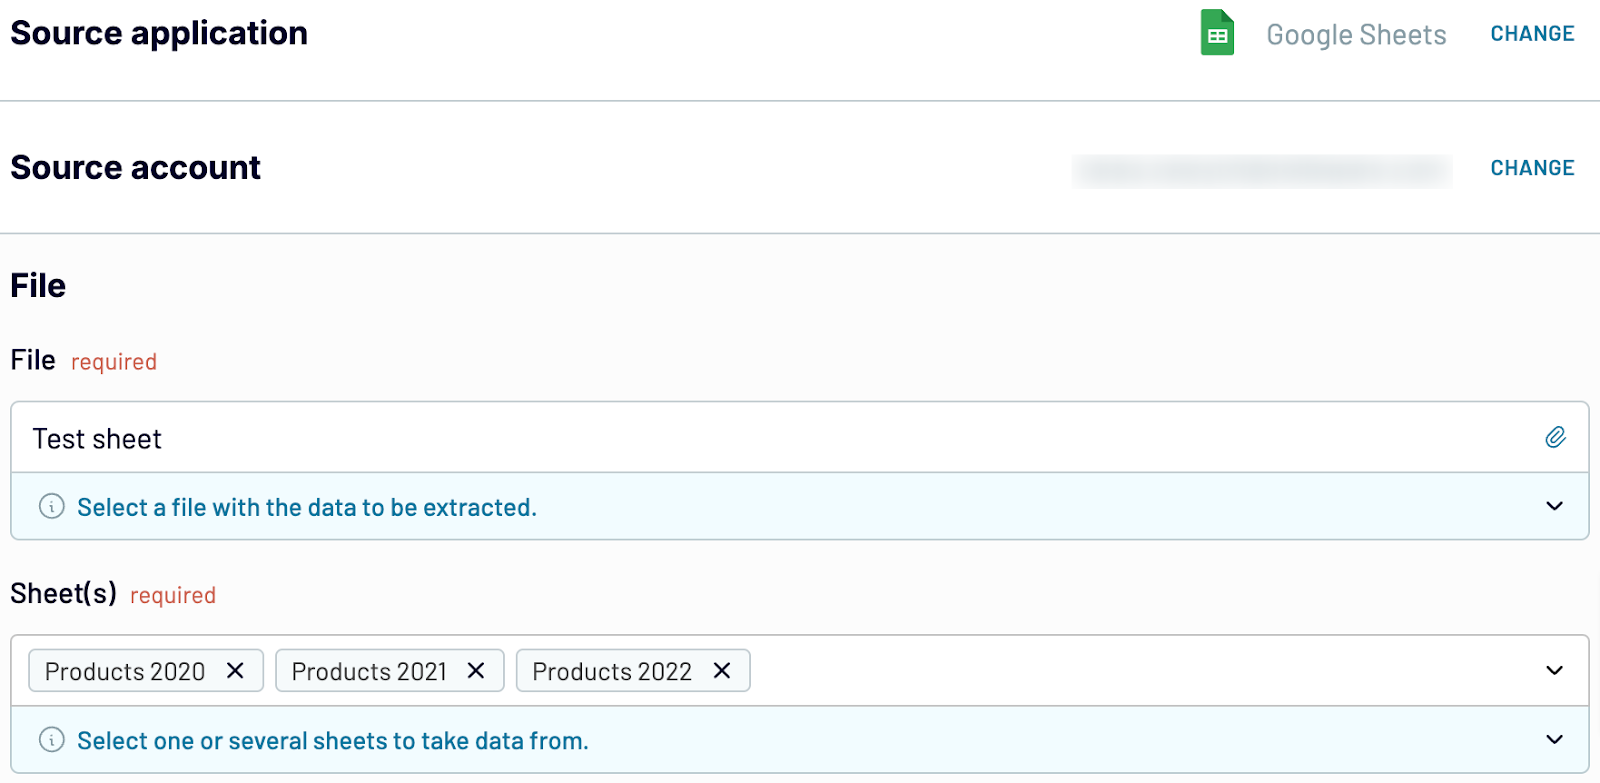This screenshot has height=783, width=1600.
Task: Click the Google Sheets logo icon
Action: point(1217,33)
